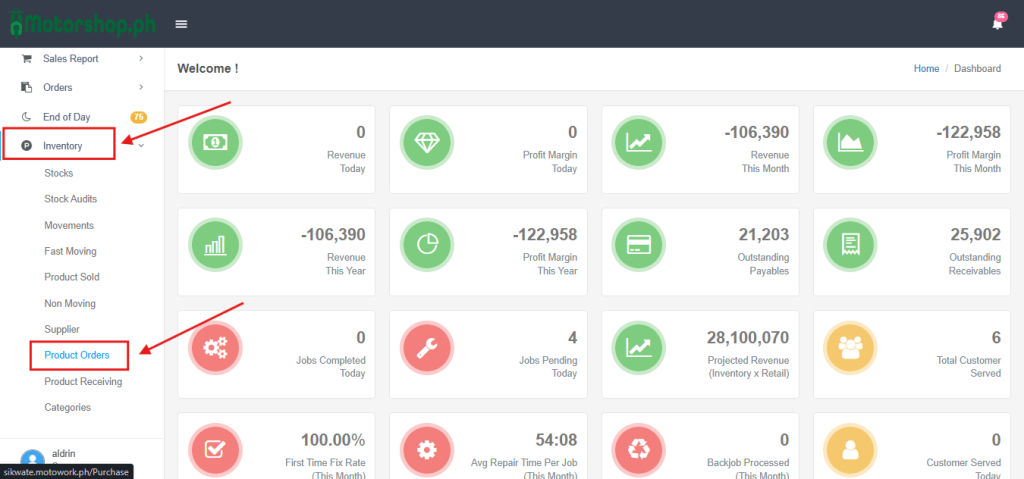Click the notification bell icon
Viewport: 1024px width, 479px height.
(x=997, y=23)
